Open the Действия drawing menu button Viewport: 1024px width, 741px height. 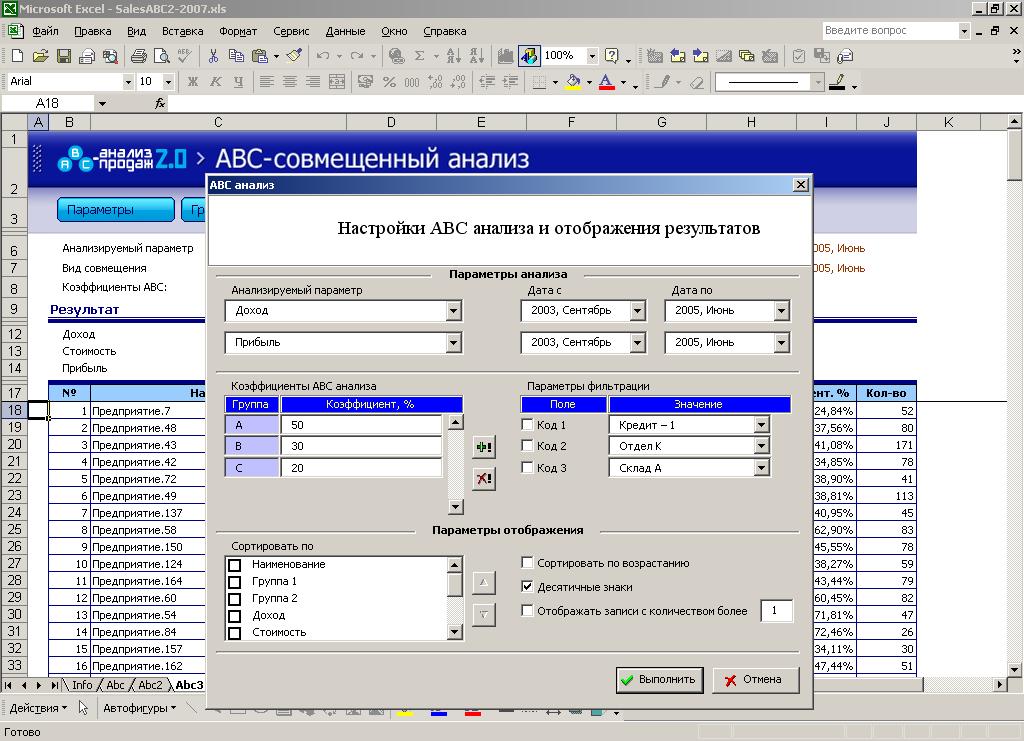(38, 708)
